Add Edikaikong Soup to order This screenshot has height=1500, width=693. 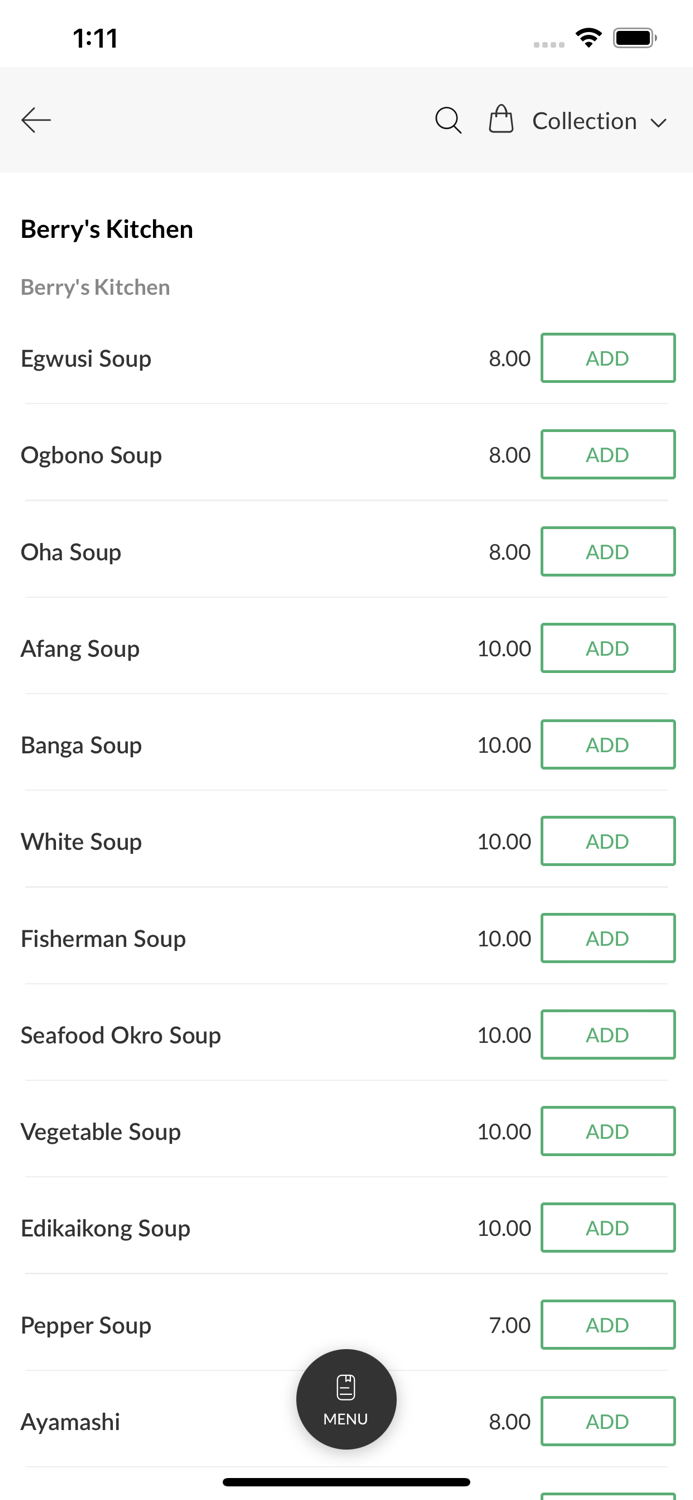[x=607, y=1228]
